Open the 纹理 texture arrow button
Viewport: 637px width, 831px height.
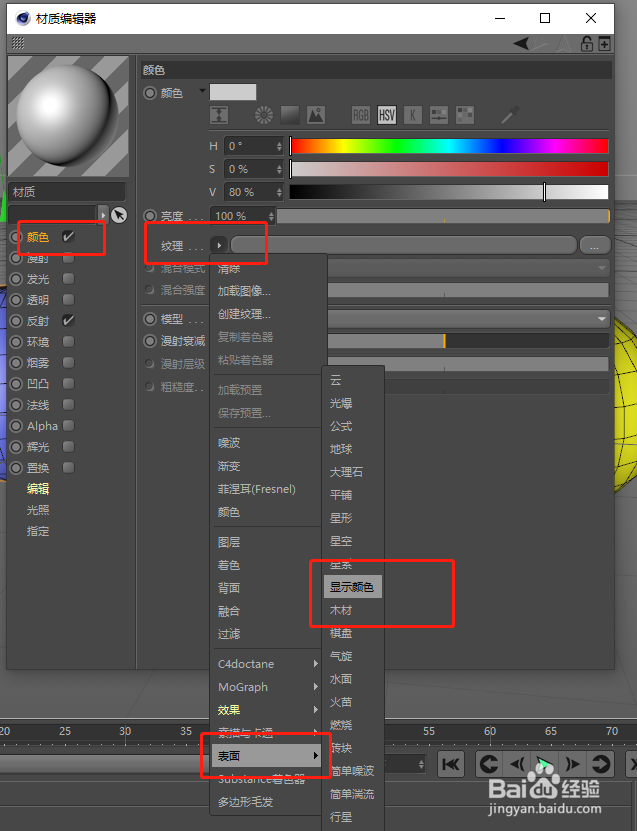(x=219, y=245)
